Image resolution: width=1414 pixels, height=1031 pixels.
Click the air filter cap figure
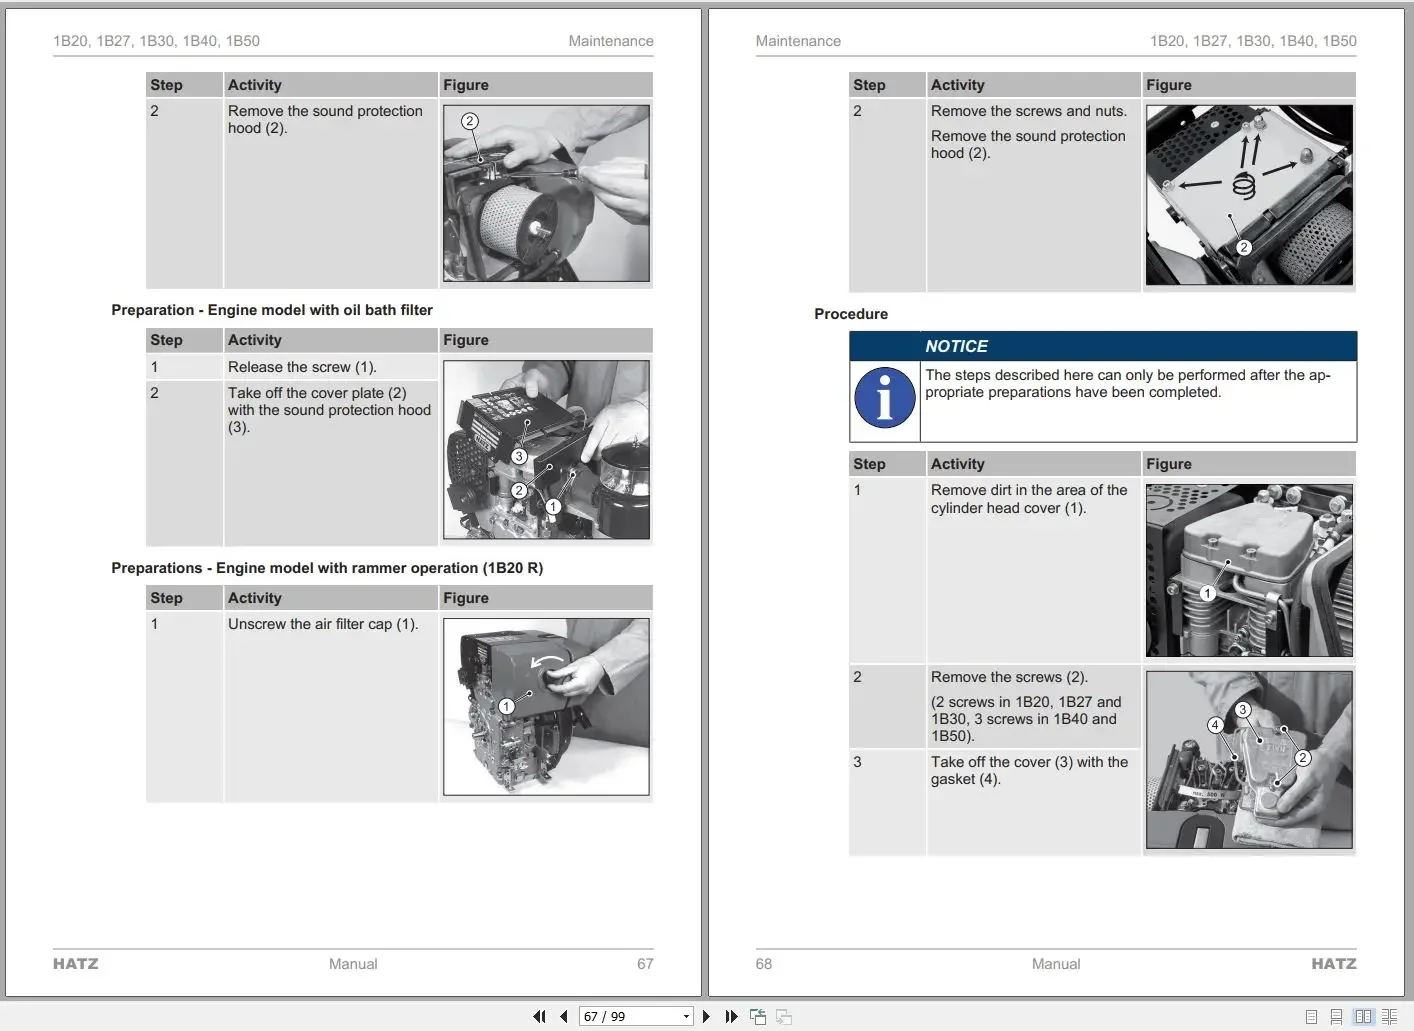546,707
